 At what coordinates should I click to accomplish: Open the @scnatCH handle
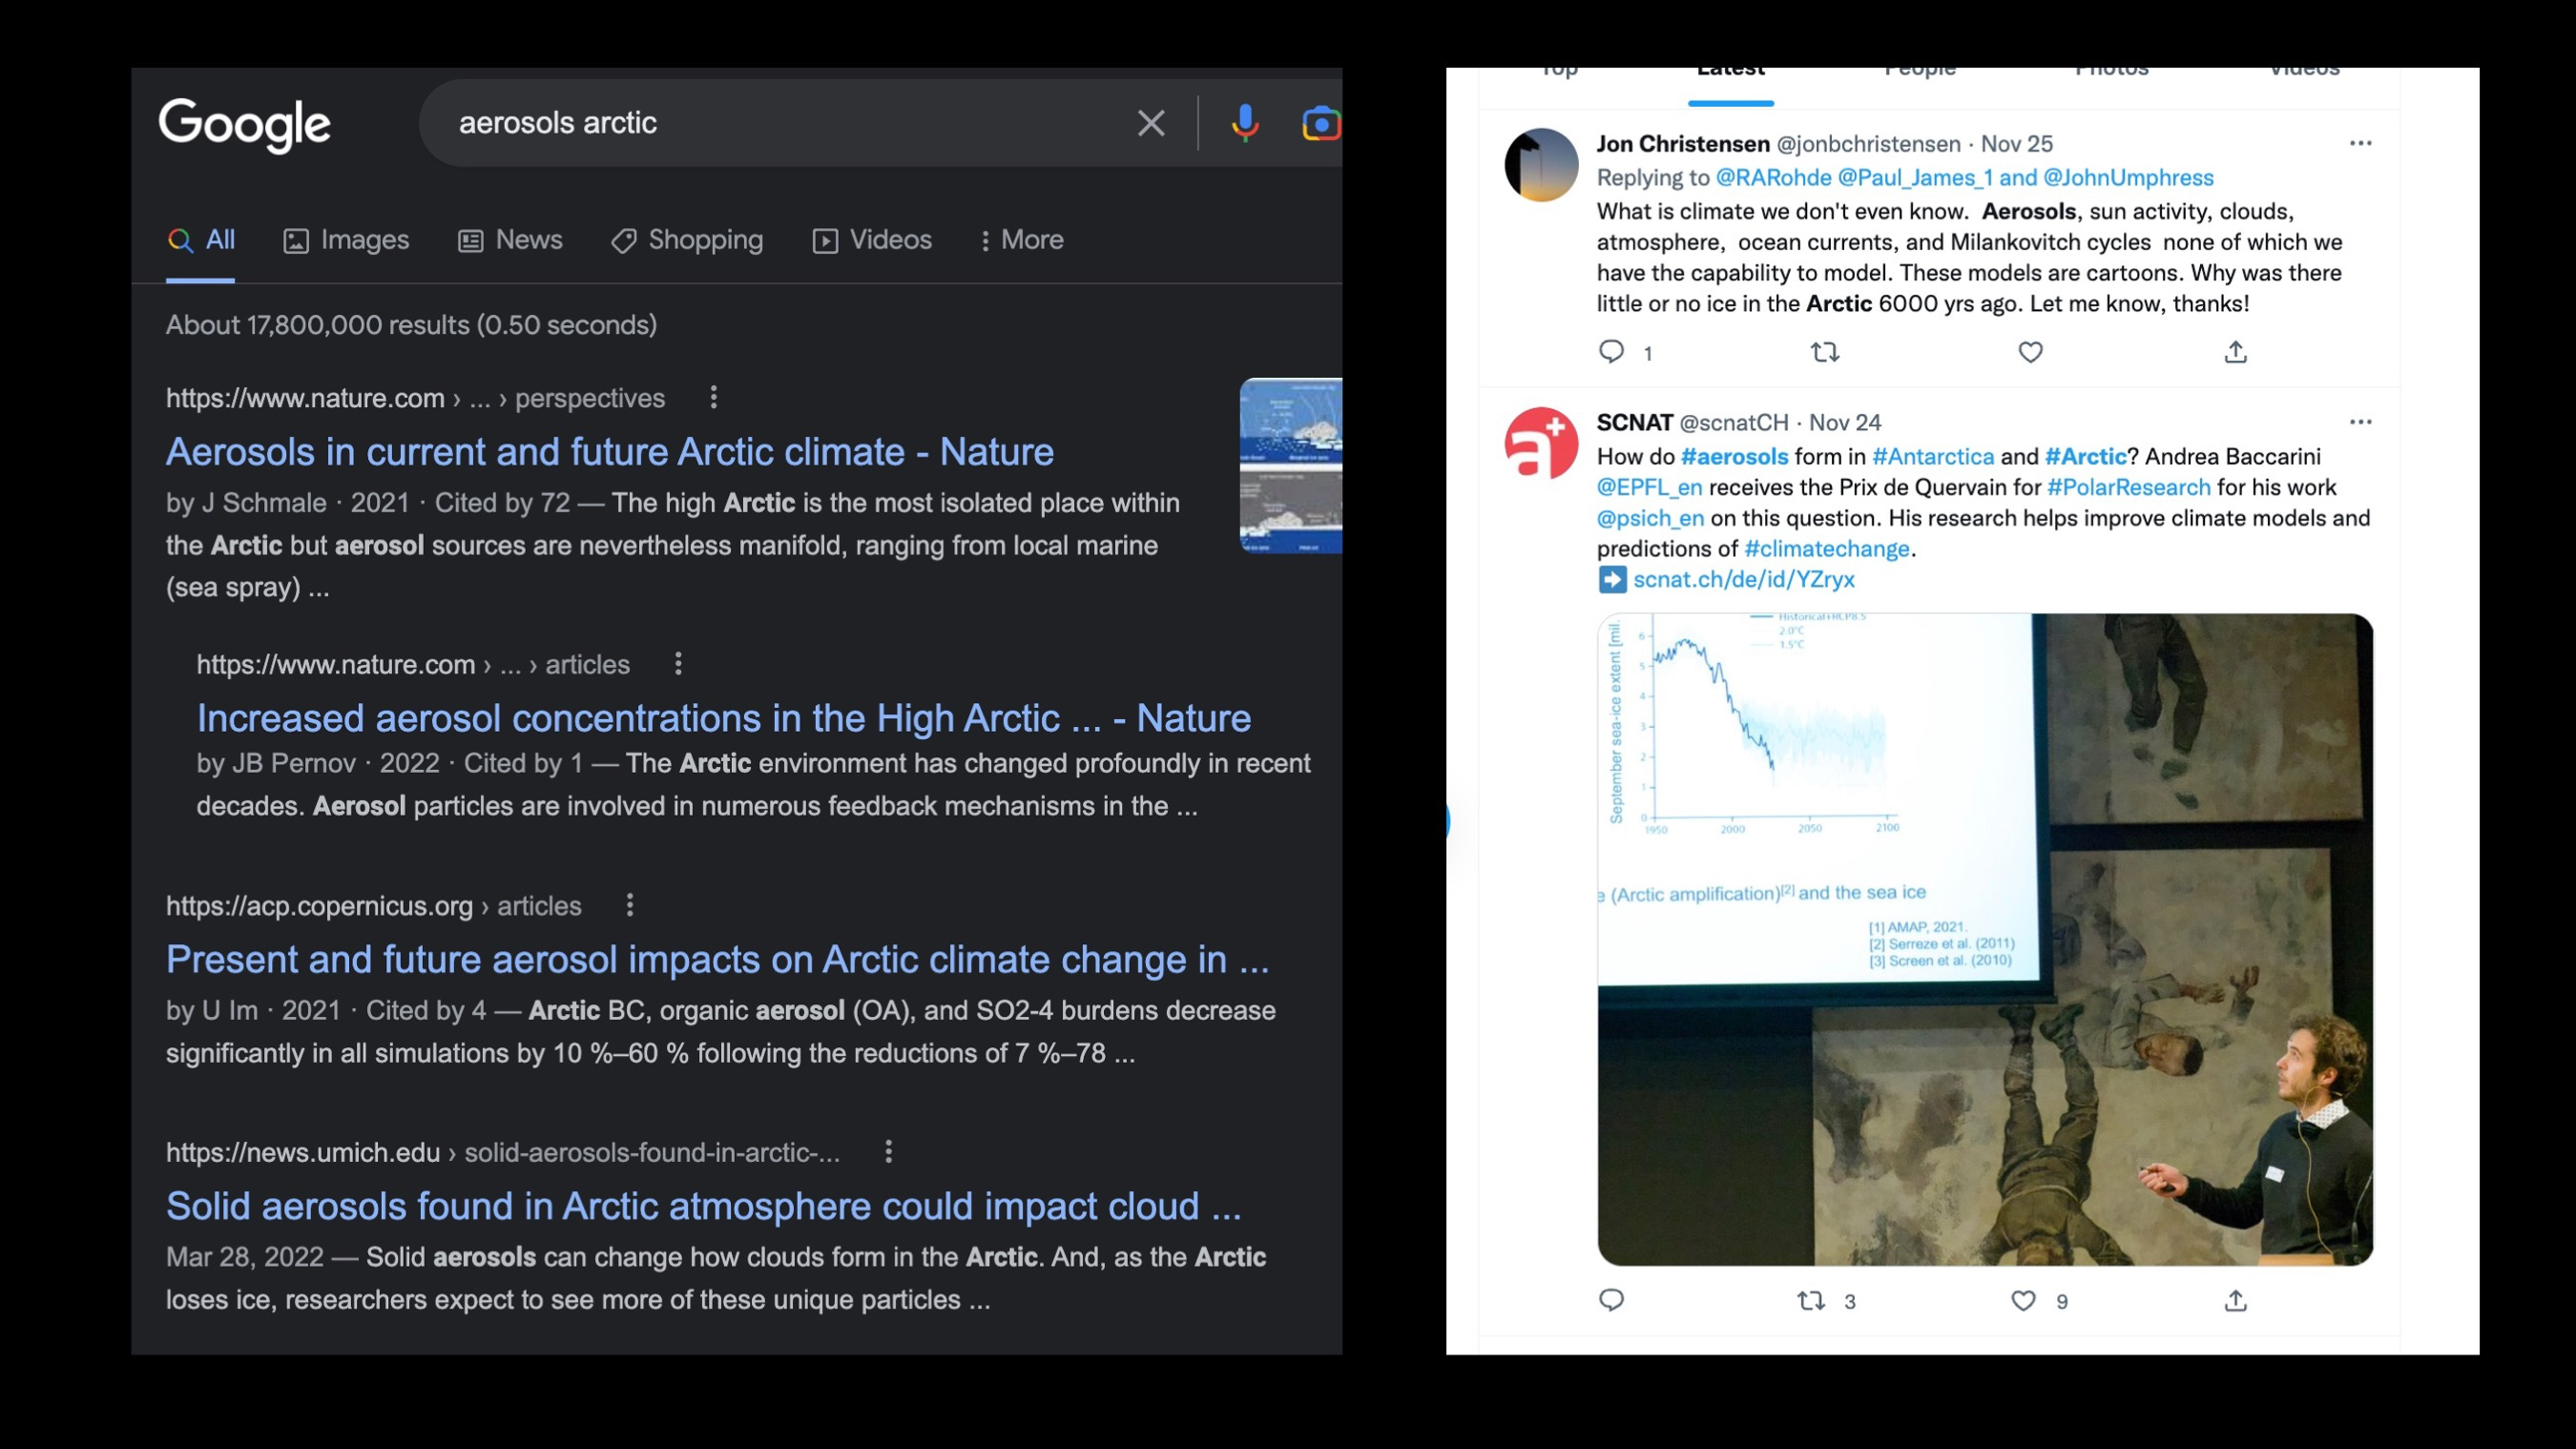tap(1734, 423)
